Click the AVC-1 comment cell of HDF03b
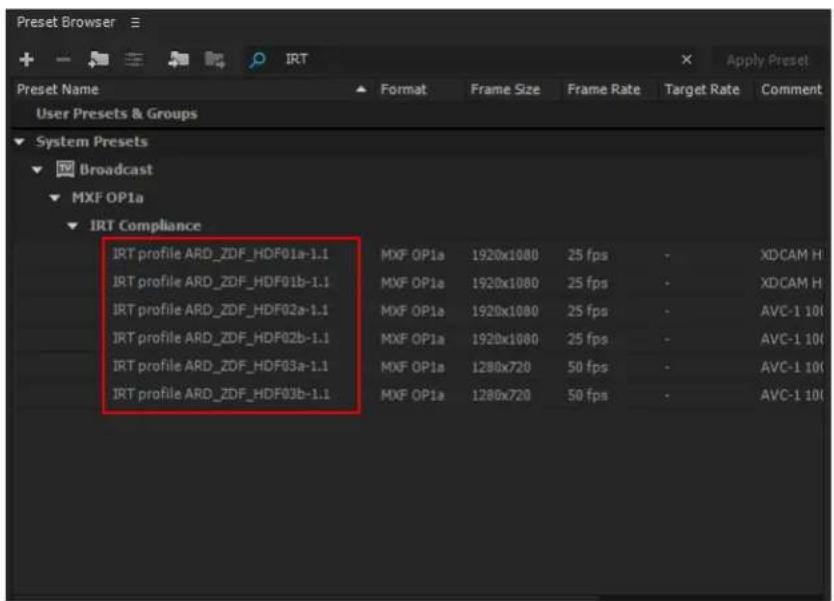 click(791, 396)
